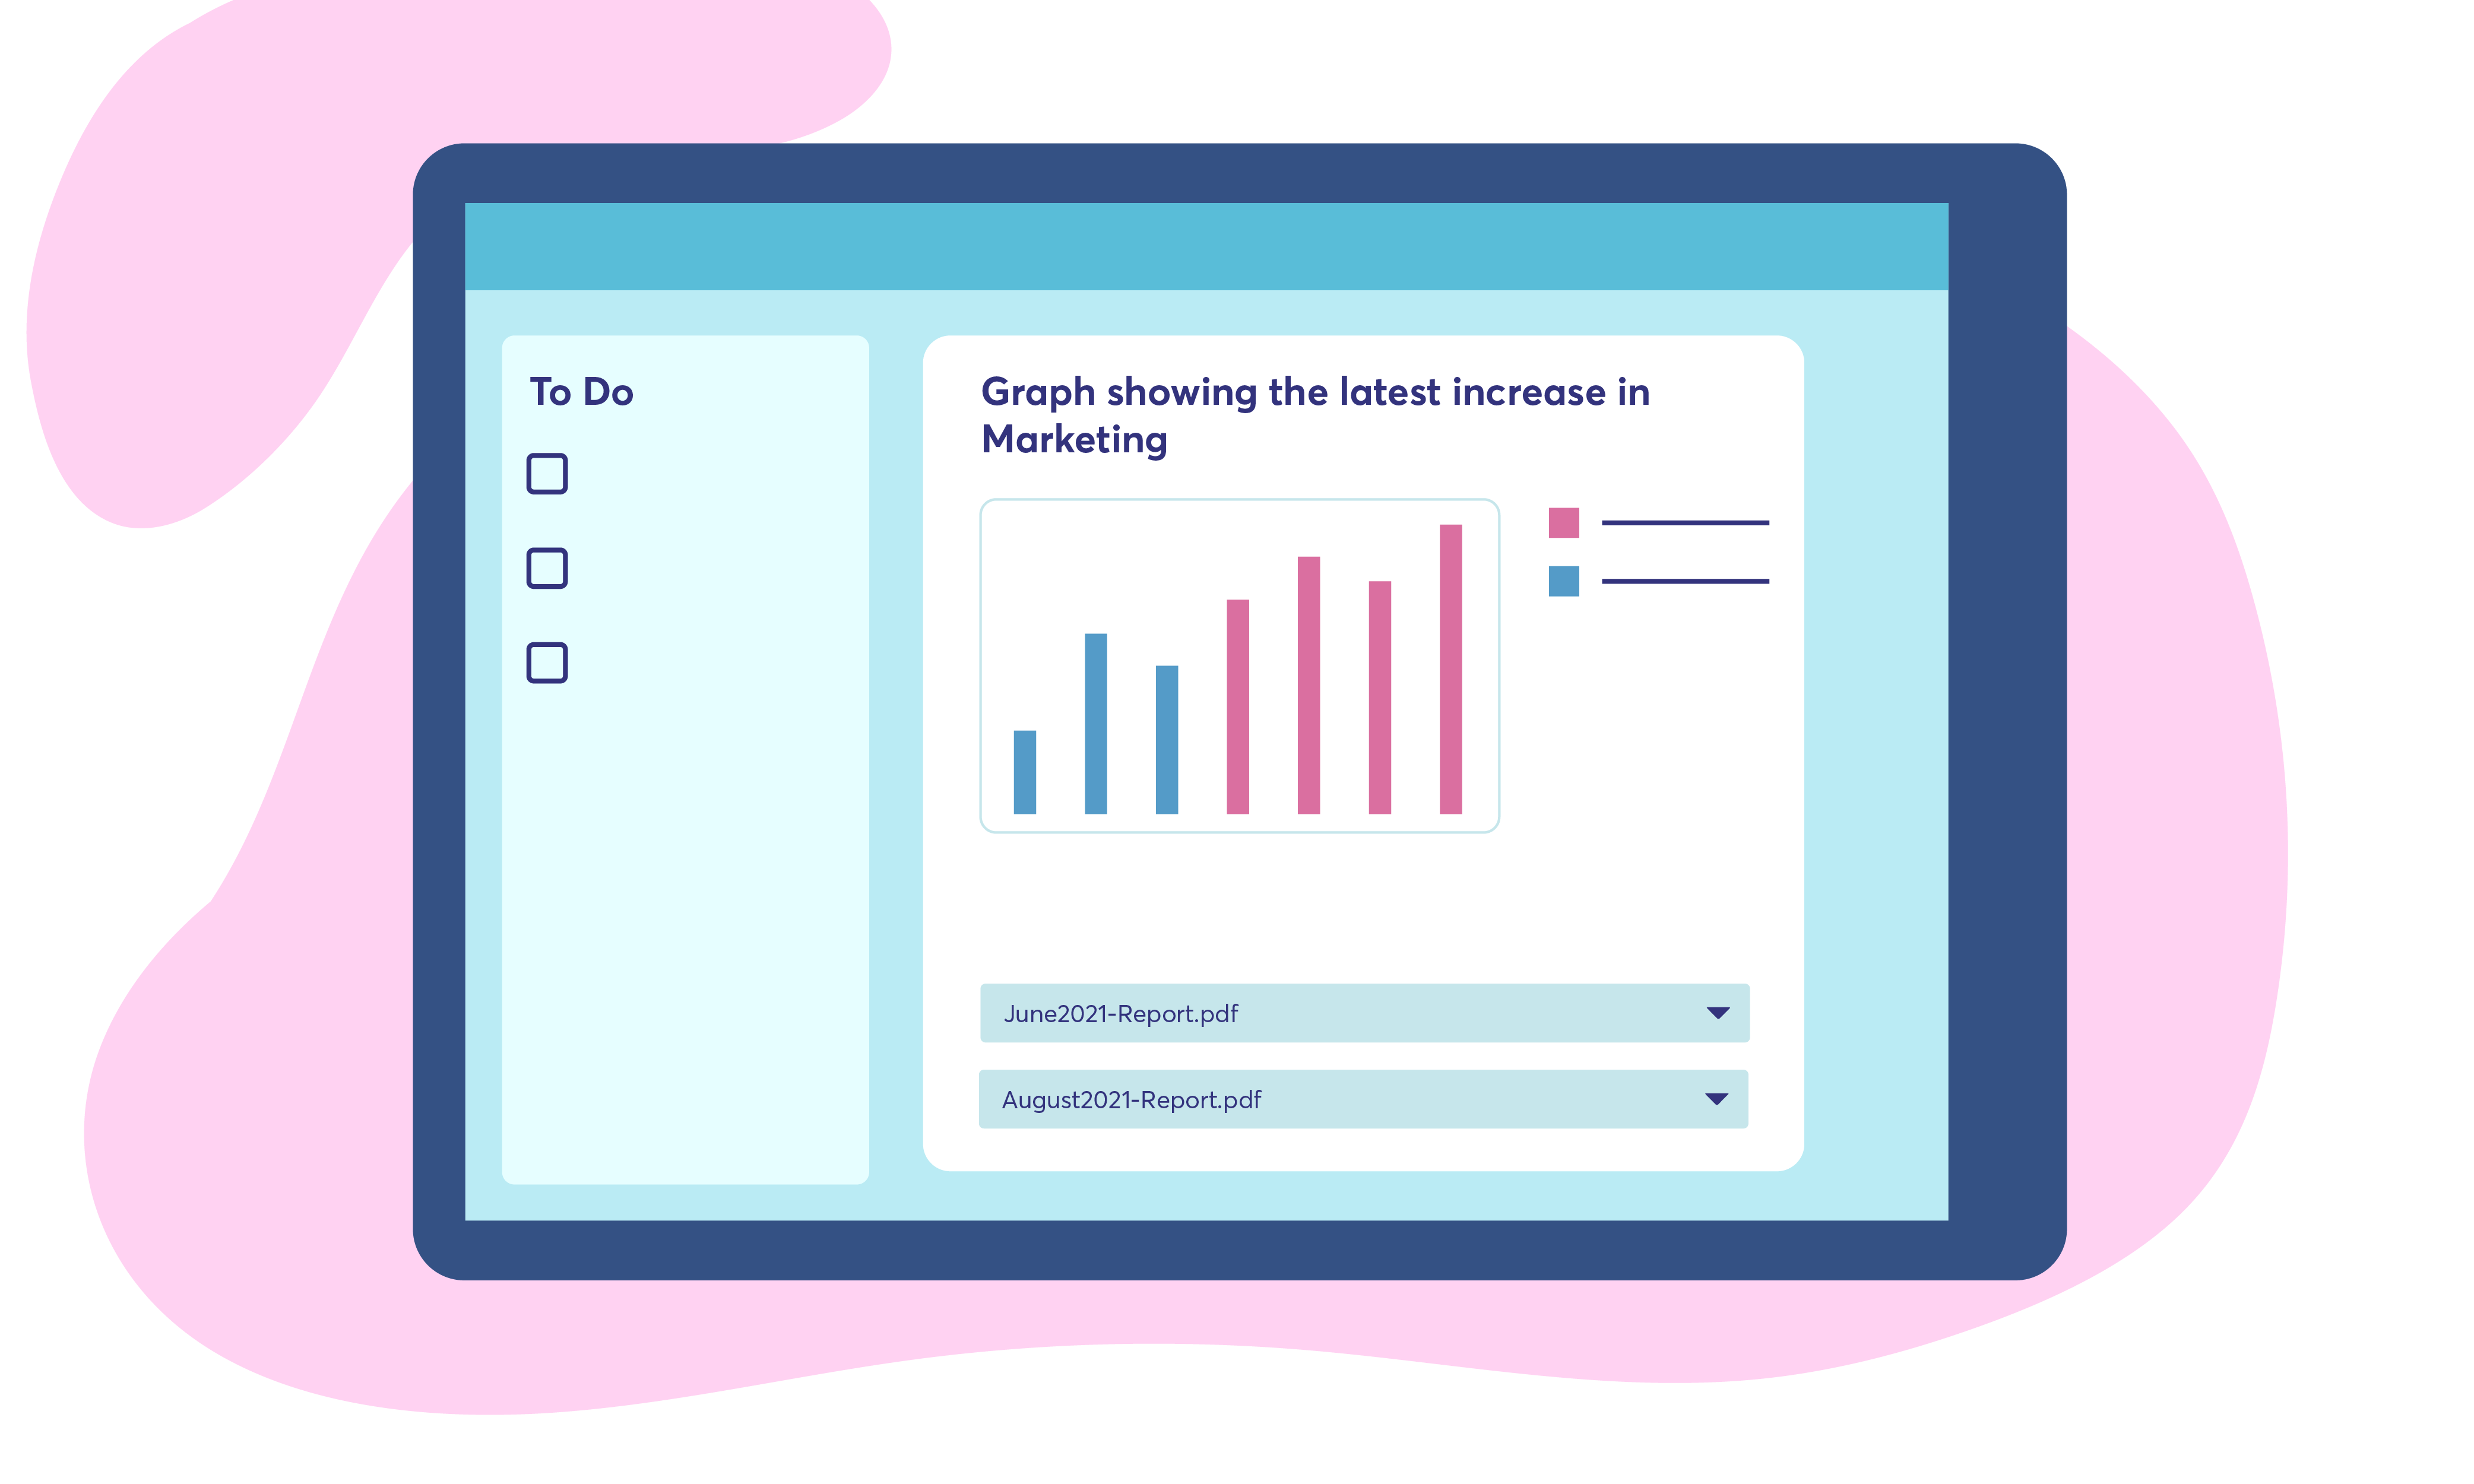The width and height of the screenshot is (2474, 1484).
Task: Select the tallest pink bar in chart
Action: point(1450,669)
